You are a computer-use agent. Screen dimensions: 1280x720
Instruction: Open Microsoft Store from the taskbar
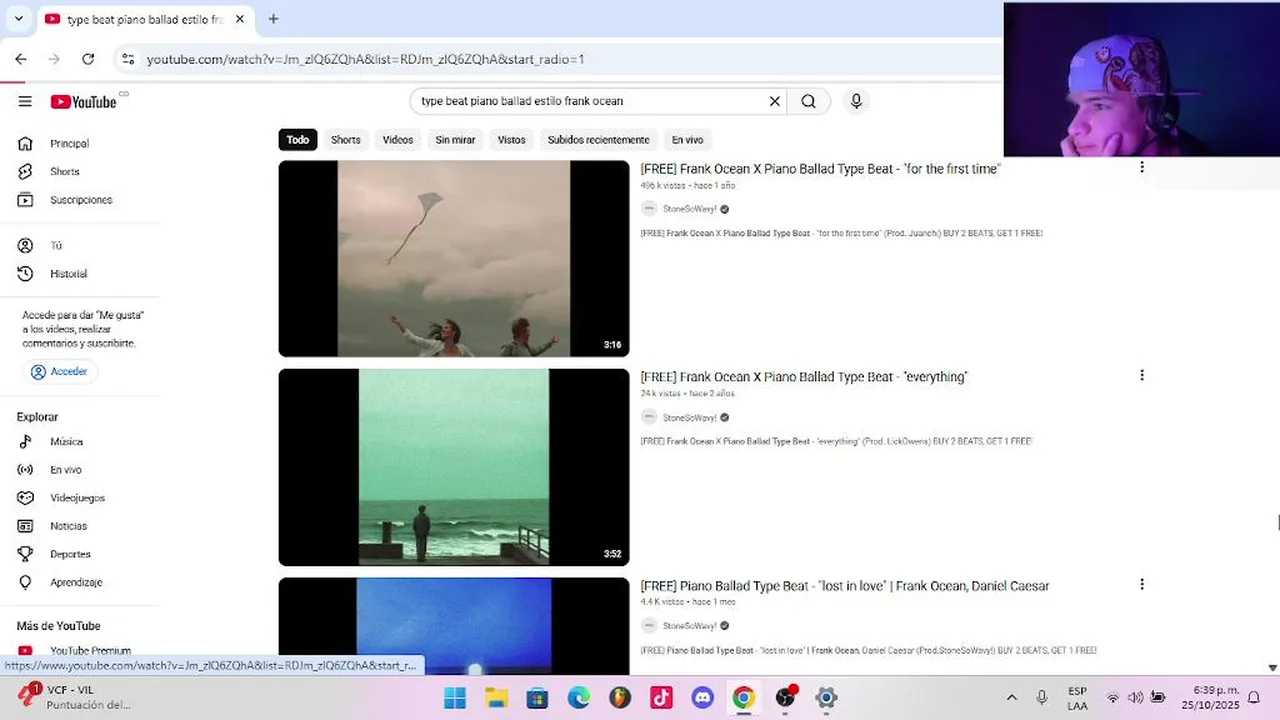click(537, 697)
